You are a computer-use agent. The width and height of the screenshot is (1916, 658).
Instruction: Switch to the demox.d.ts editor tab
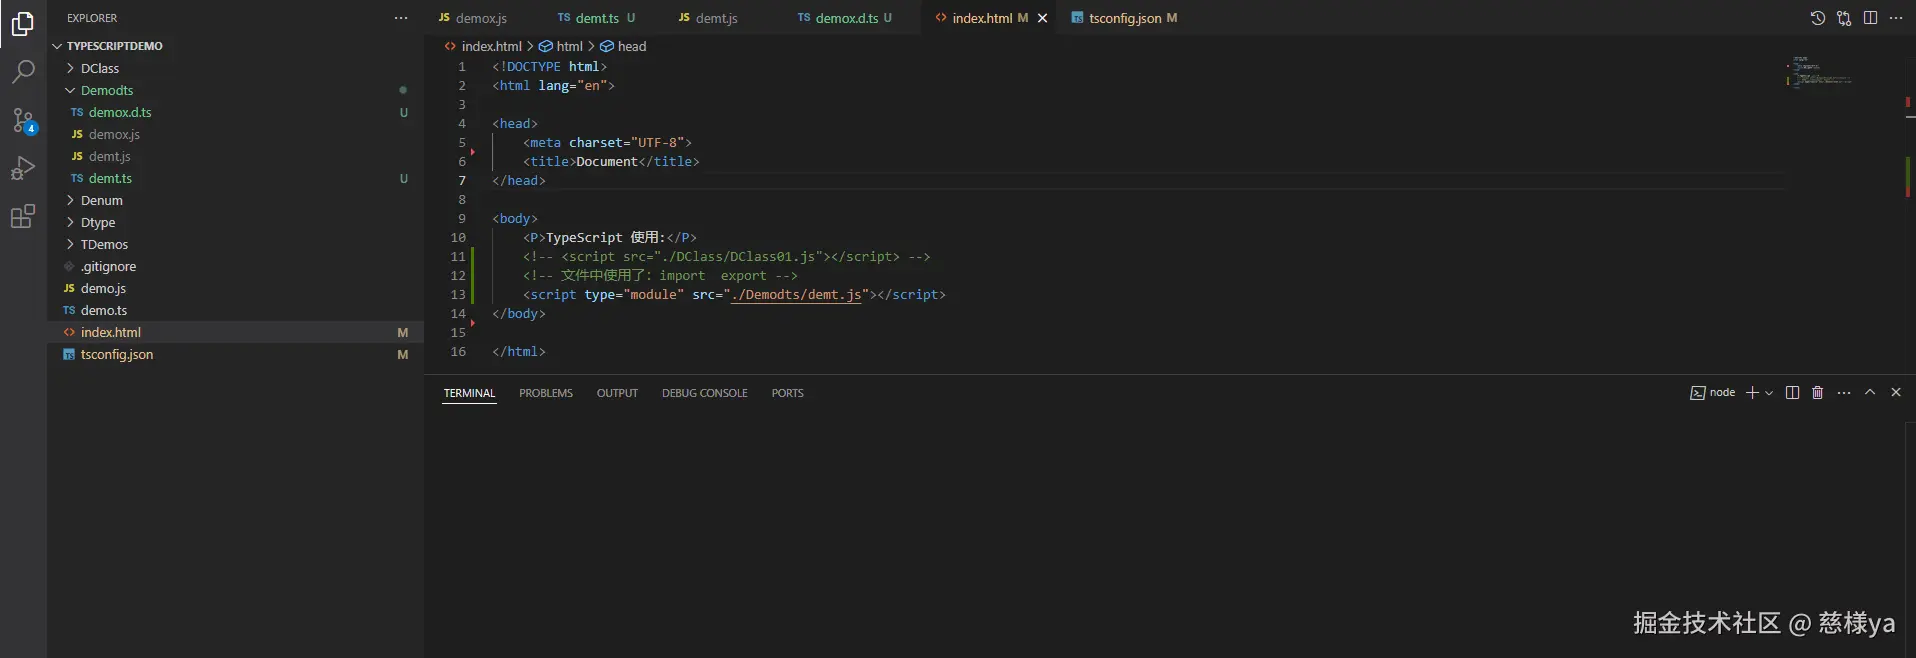coord(852,18)
